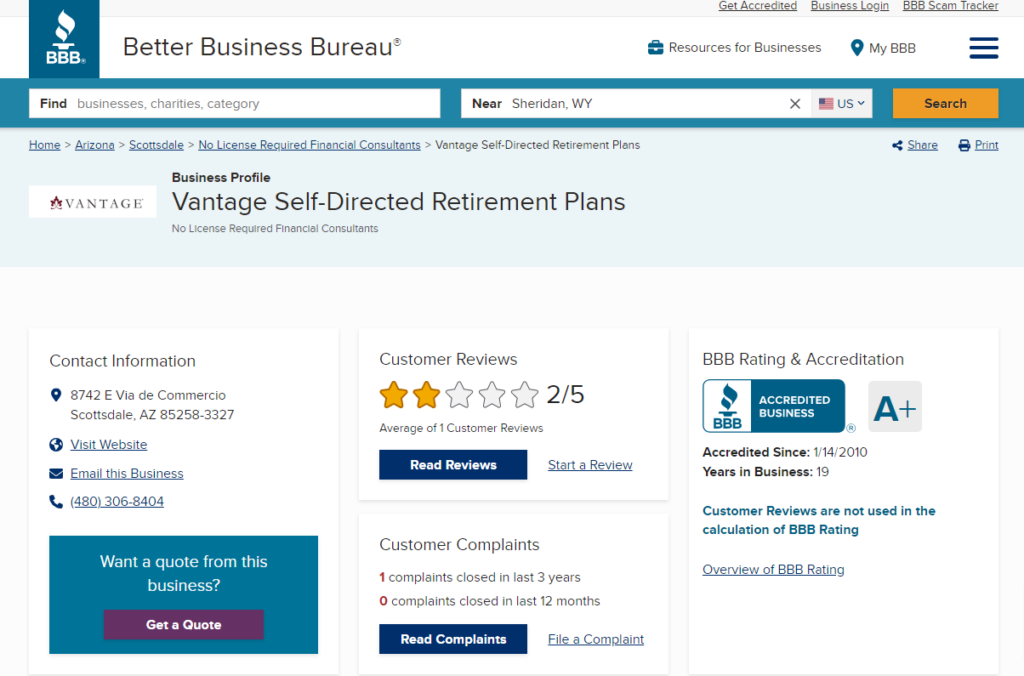Click the A+ rating badge

pyautogui.click(x=895, y=406)
